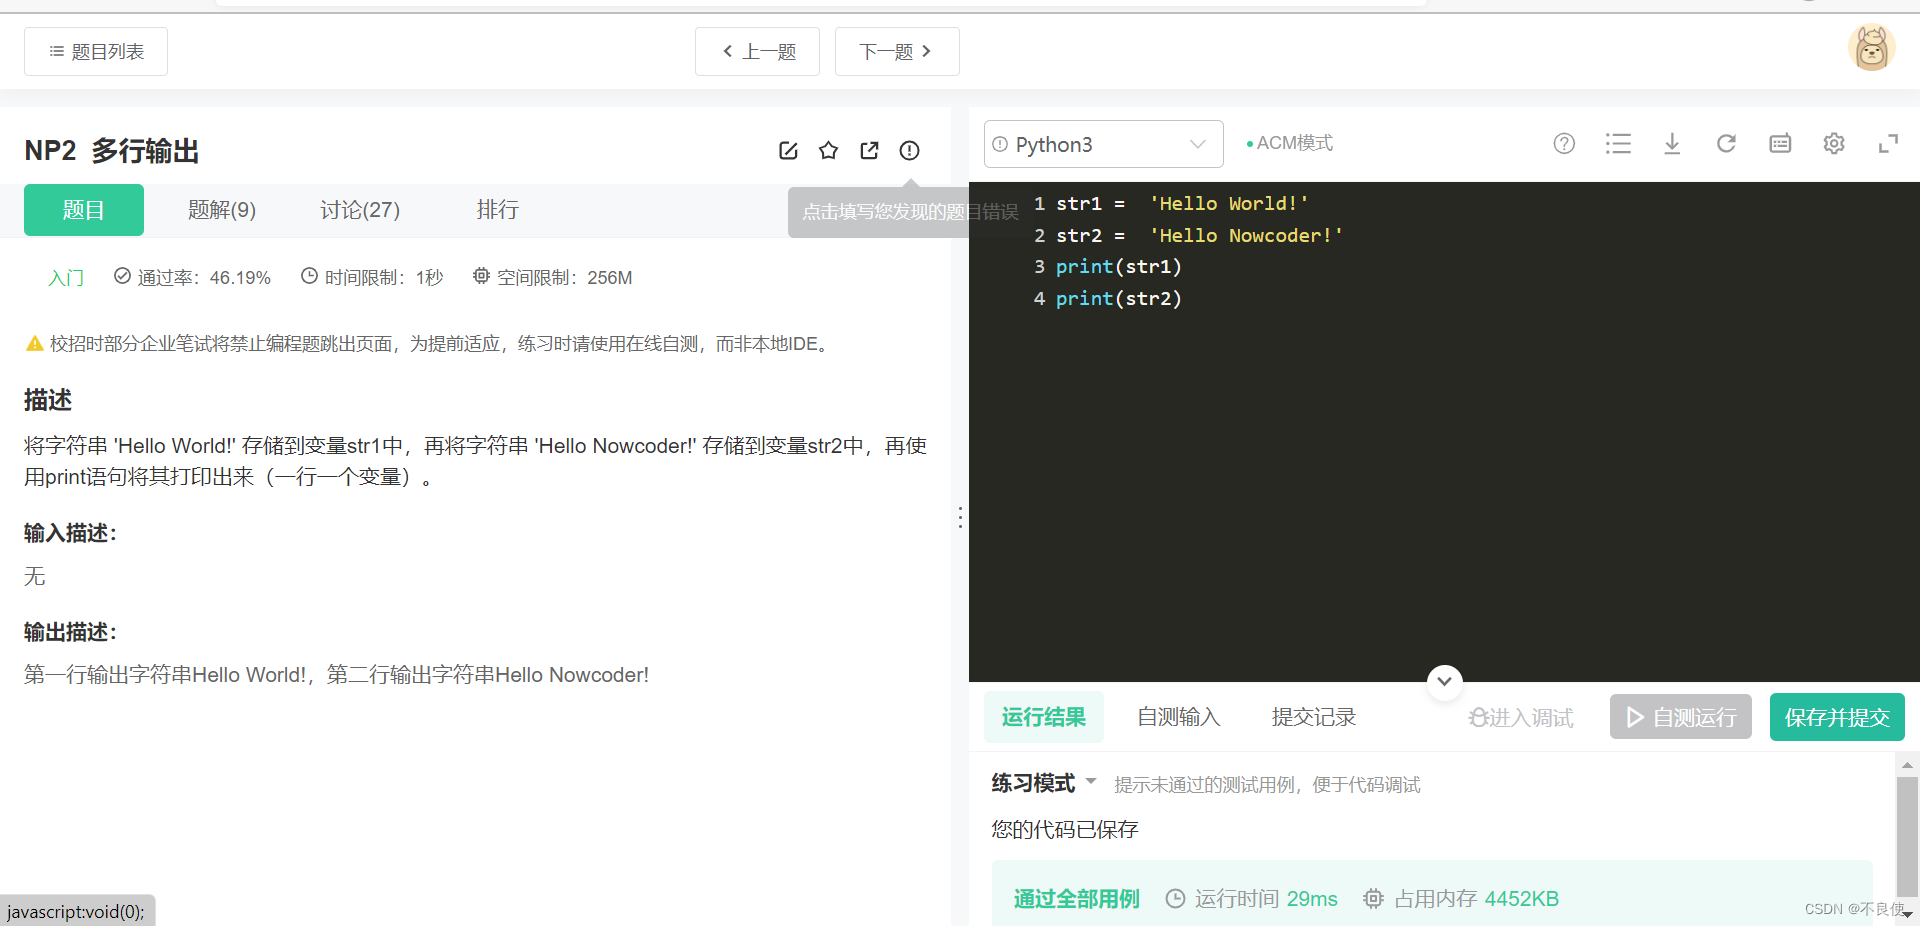Expand editor to fullscreen
The height and width of the screenshot is (926, 1920).
coord(1888,144)
